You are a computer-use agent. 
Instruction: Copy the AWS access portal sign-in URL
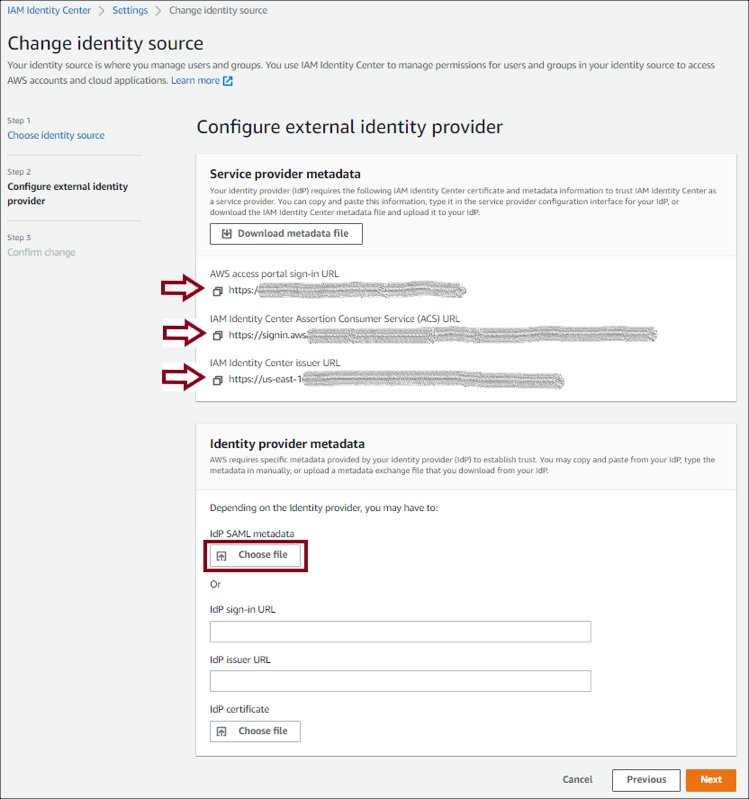pyautogui.click(x=217, y=291)
